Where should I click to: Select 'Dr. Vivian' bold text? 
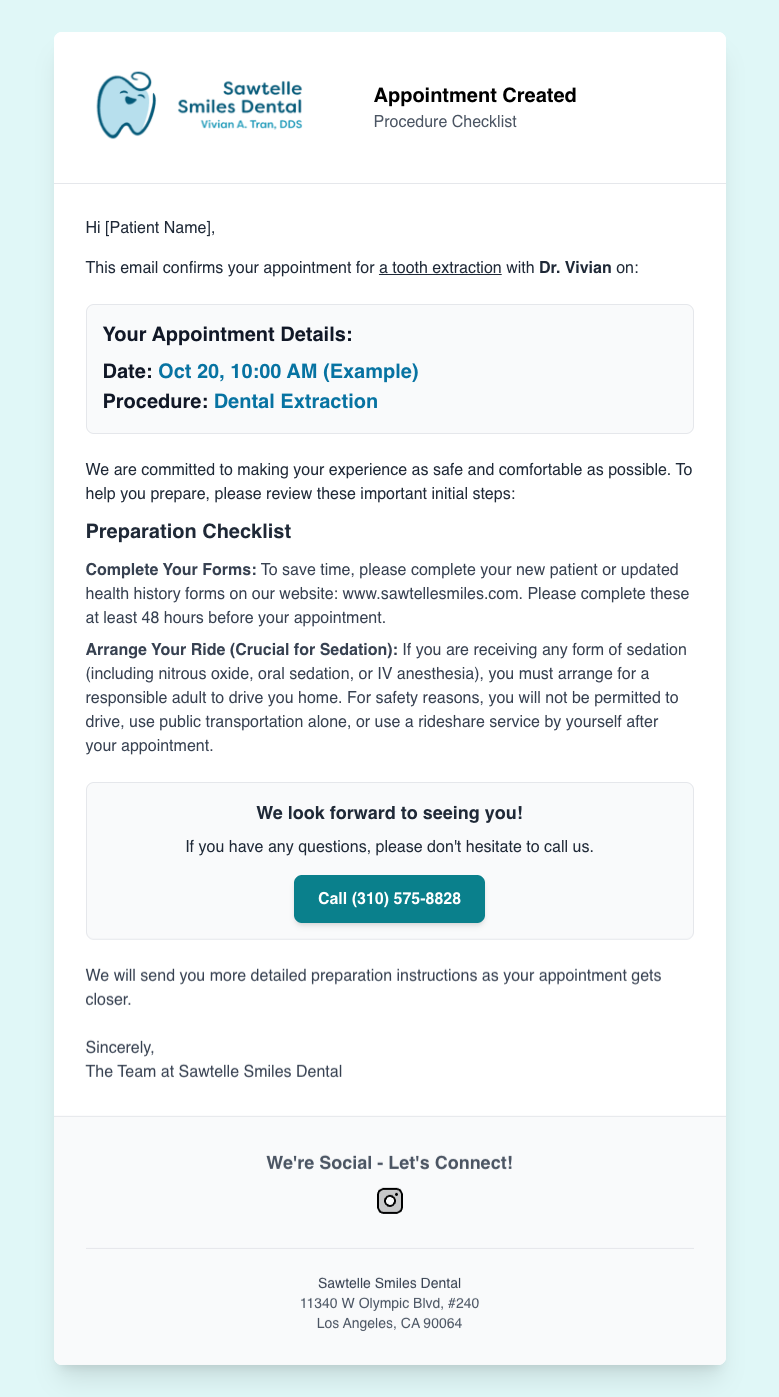567,267
